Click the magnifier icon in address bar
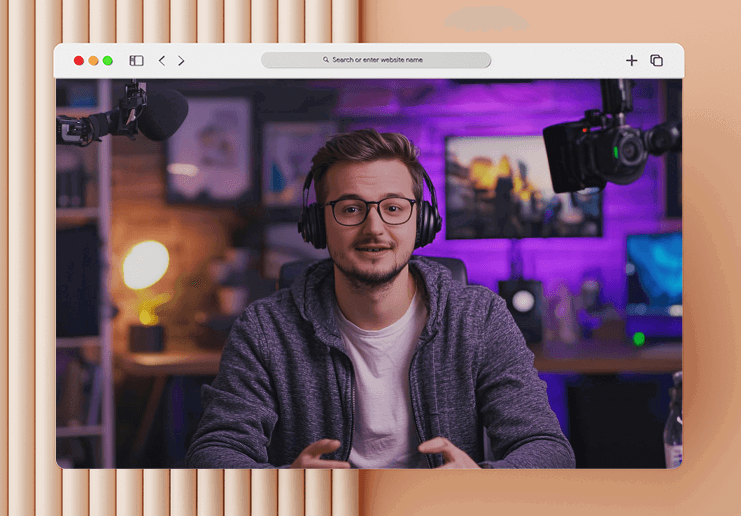 326,60
